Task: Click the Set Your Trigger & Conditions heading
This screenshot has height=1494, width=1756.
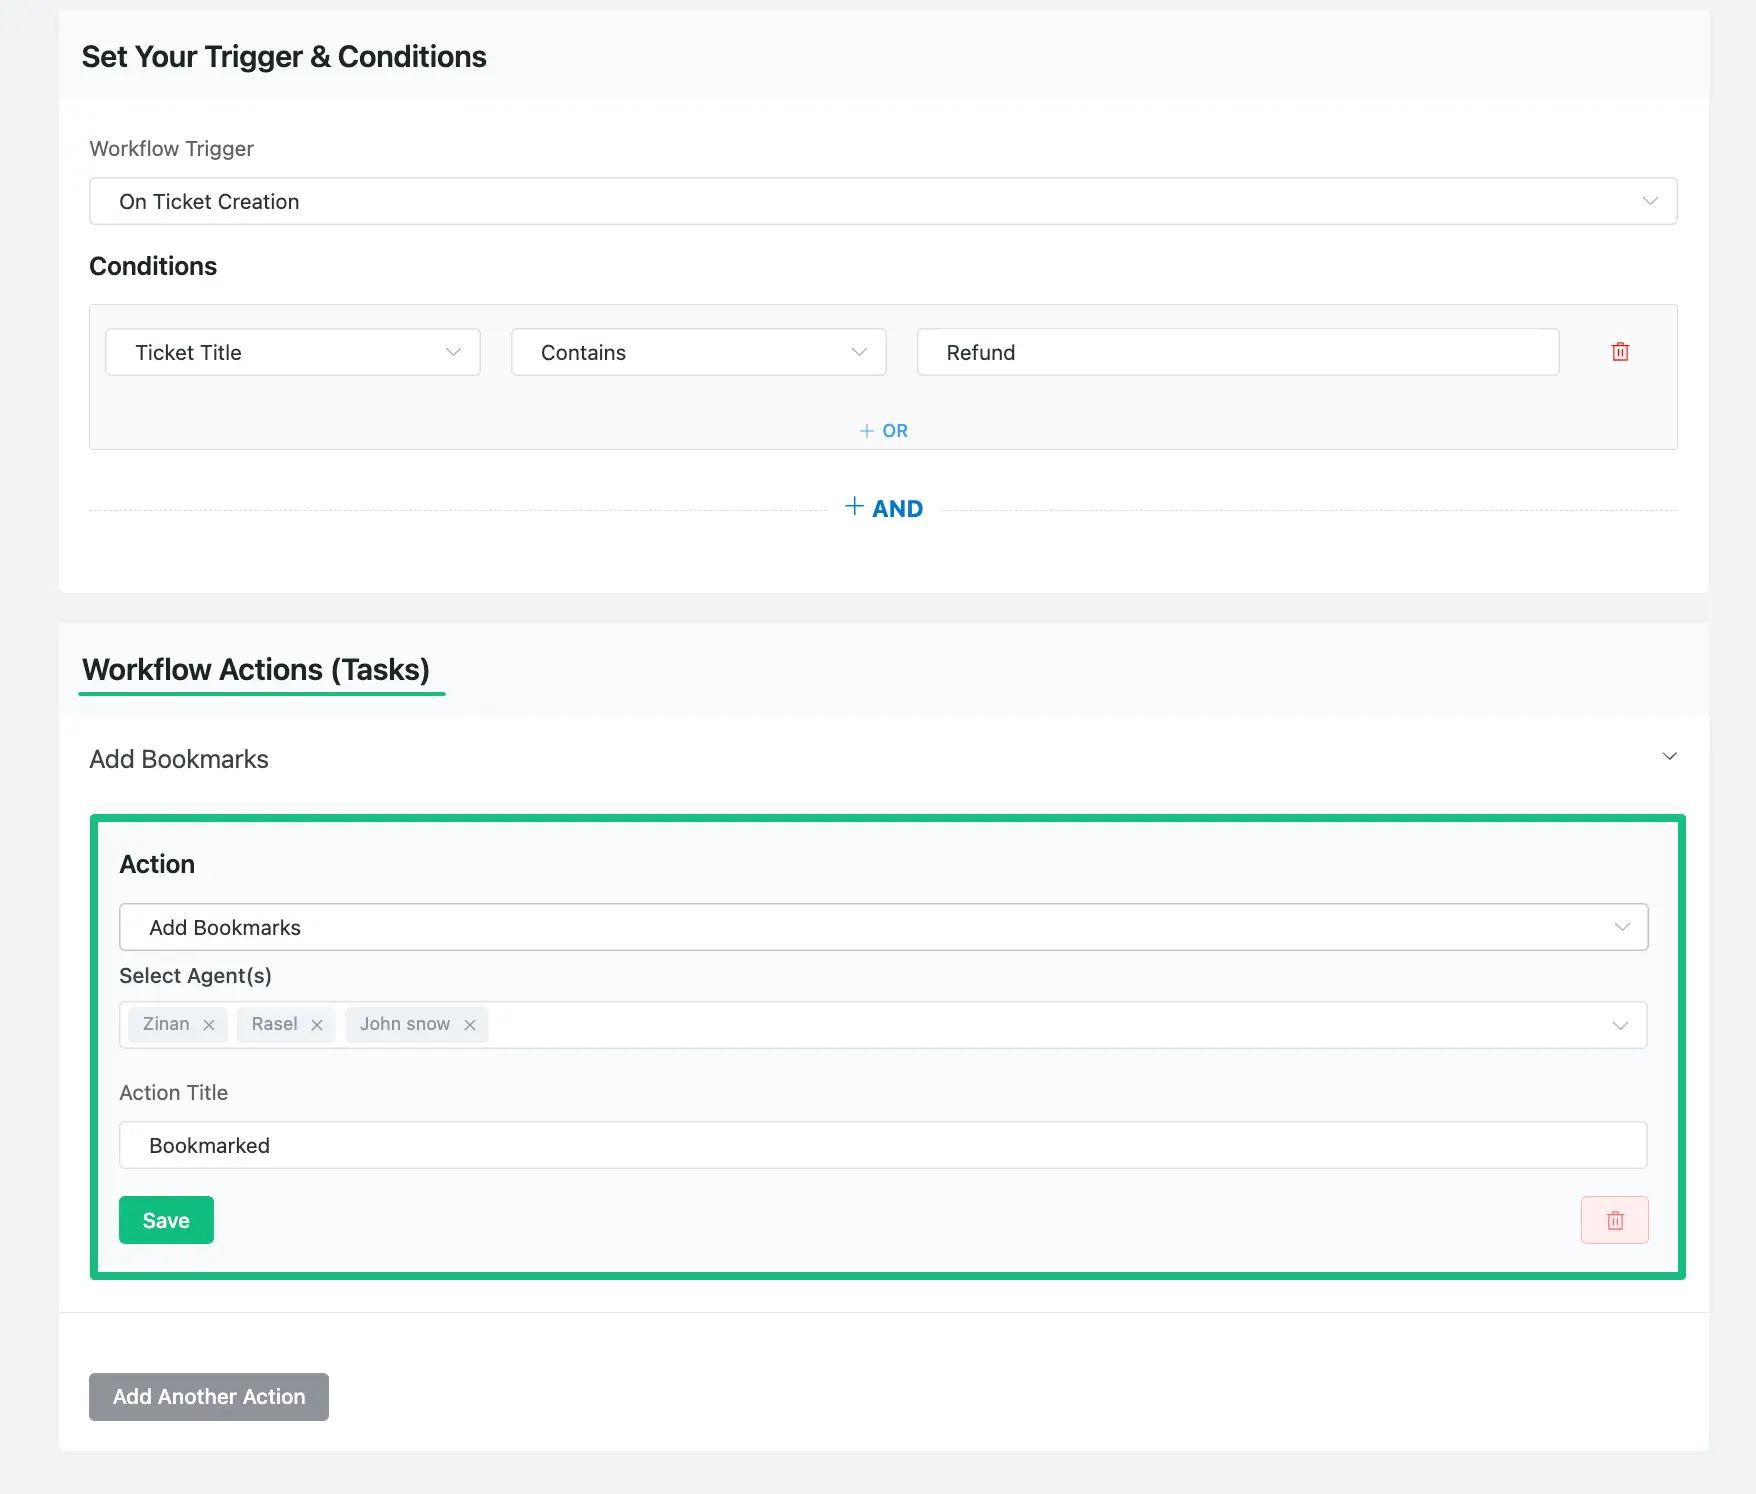Action: pos(284,57)
